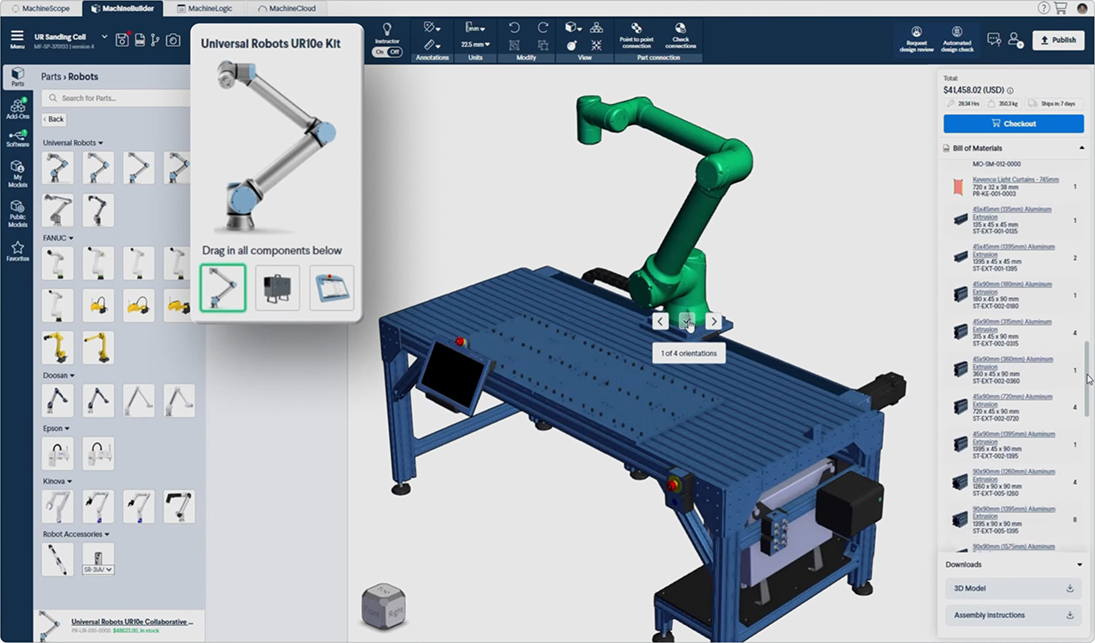Open the mm units dropdown
Viewport: 1095px width, 643px height.
(x=475, y=28)
